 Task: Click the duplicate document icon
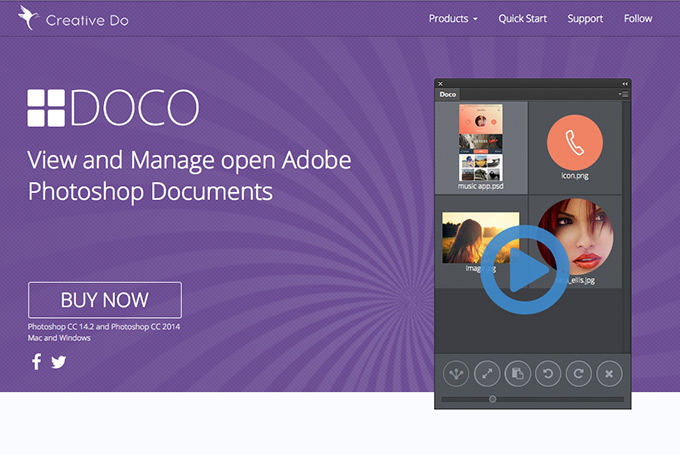coord(518,373)
